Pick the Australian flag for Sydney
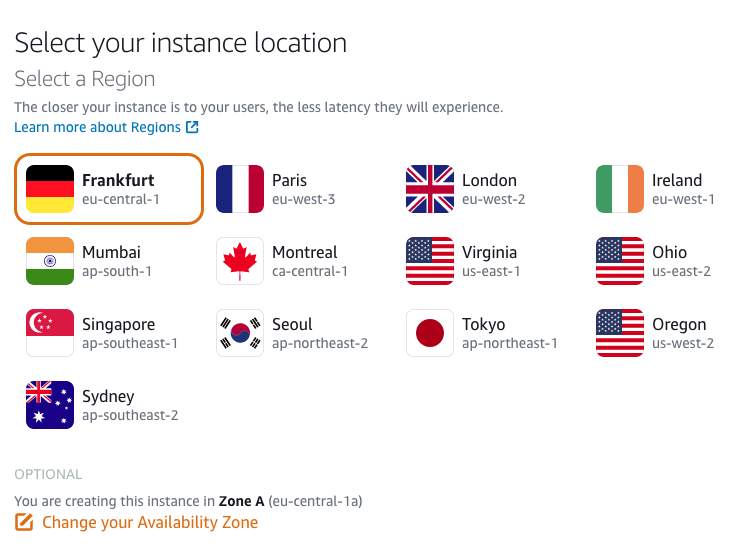This screenshot has width=755, height=552. point(50,405)
